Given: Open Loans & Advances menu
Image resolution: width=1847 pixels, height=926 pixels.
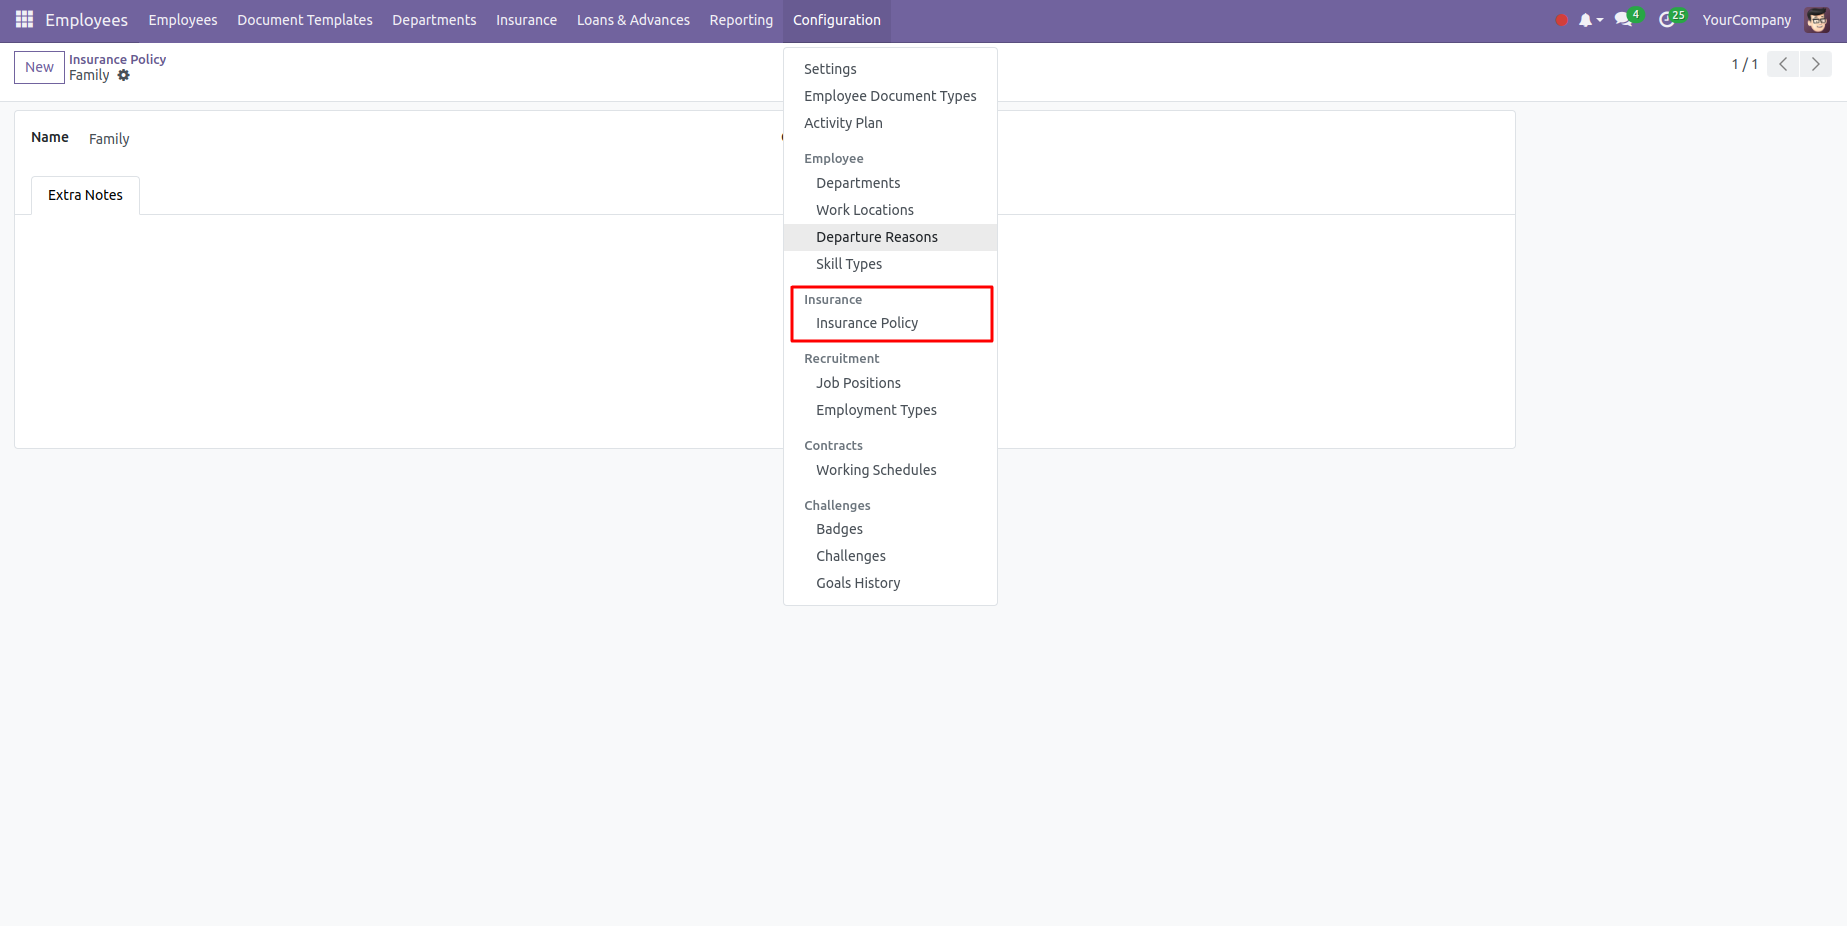Looking at the screenshot, I should [x=633, y=20].
